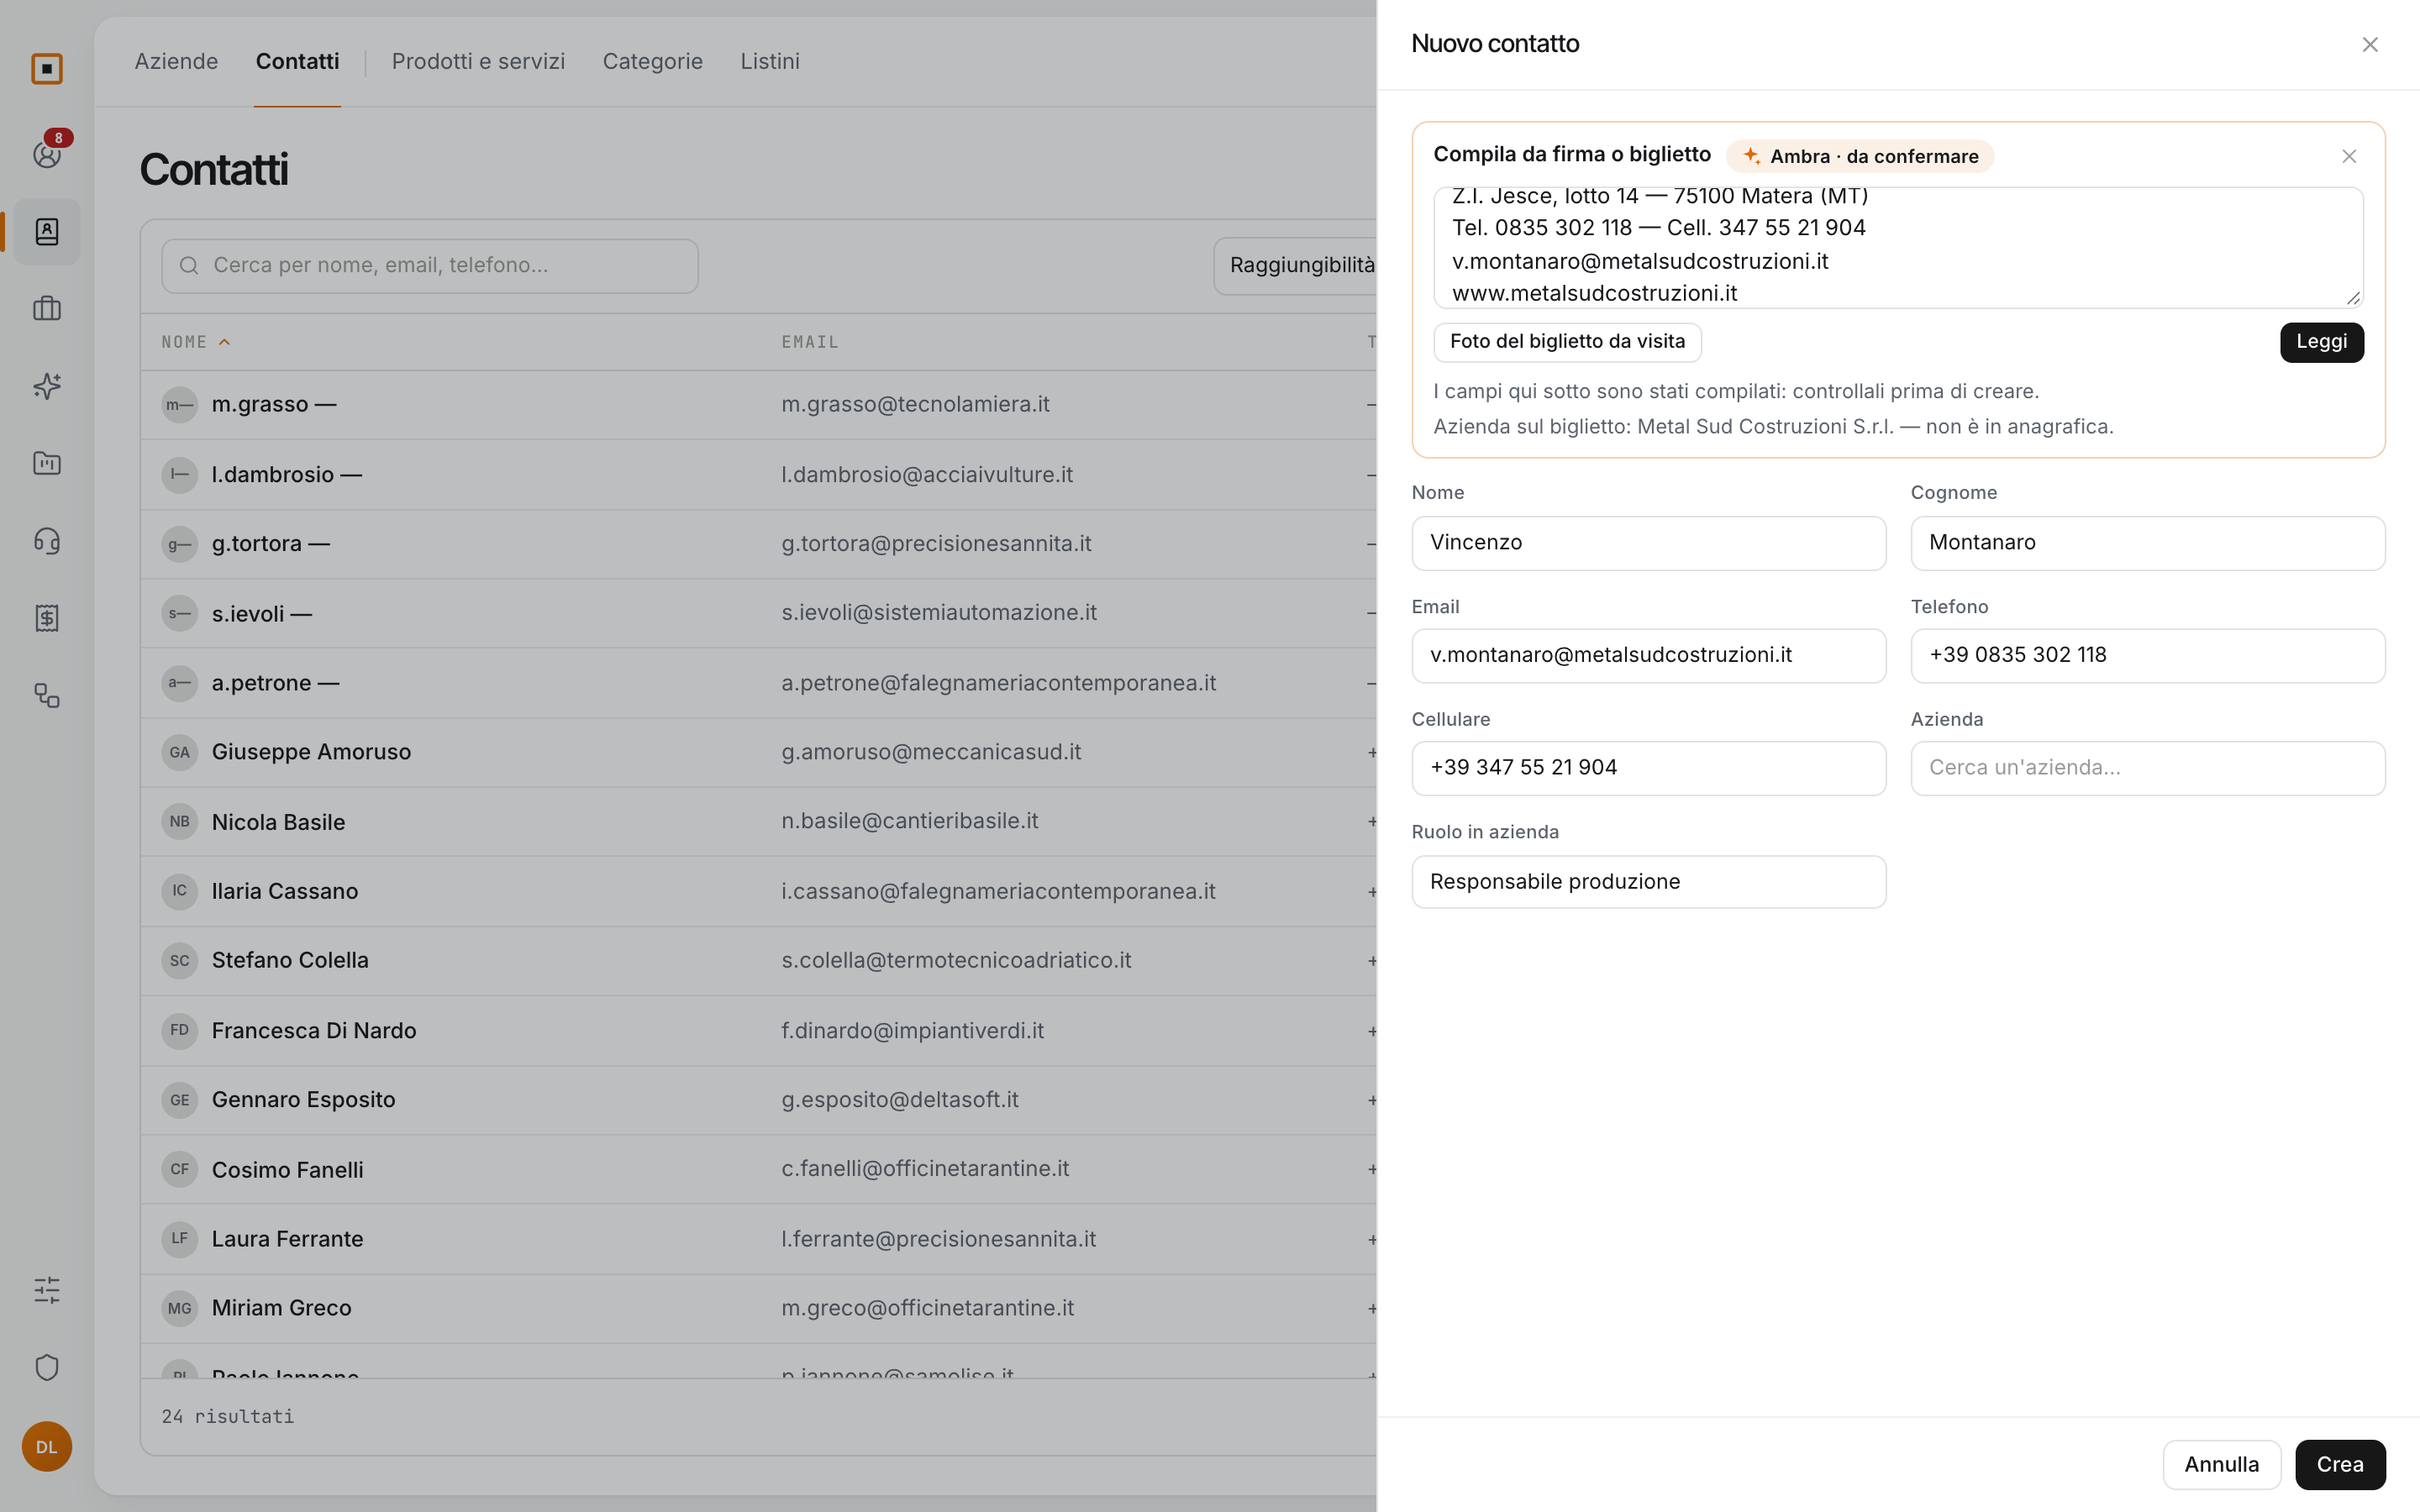Open the folder chart sidebar icon

pyautogui.click(x=47, y=463)
